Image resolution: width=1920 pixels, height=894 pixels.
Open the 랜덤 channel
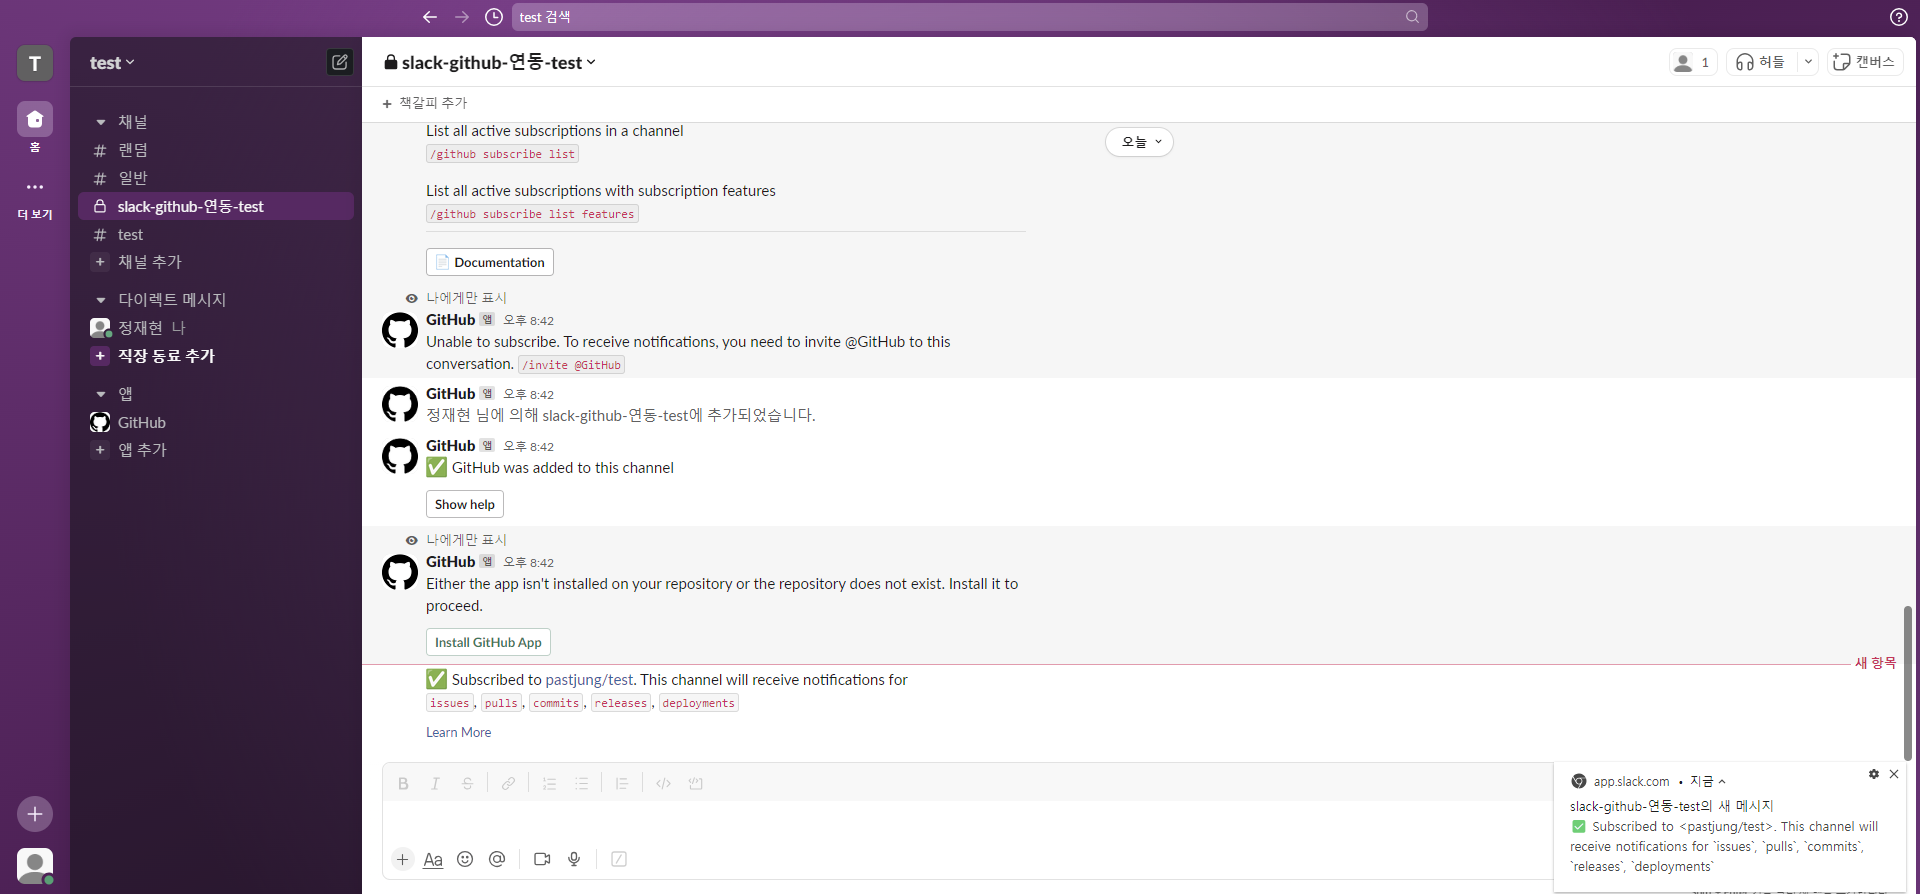[216, 150]
